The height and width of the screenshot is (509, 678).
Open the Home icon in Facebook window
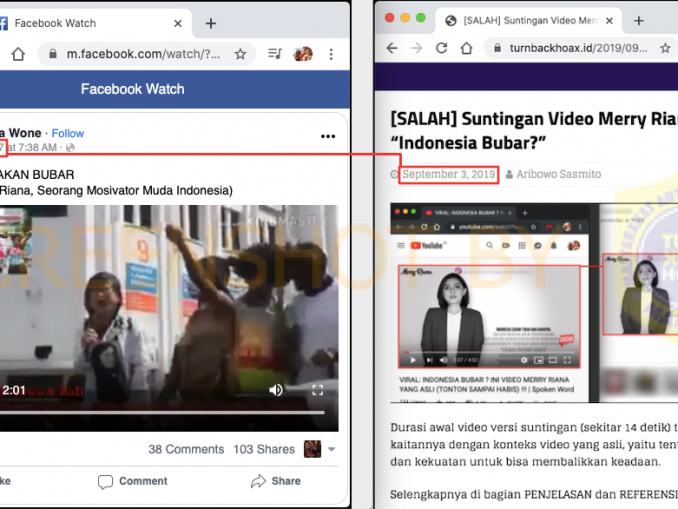click(18, 54)
